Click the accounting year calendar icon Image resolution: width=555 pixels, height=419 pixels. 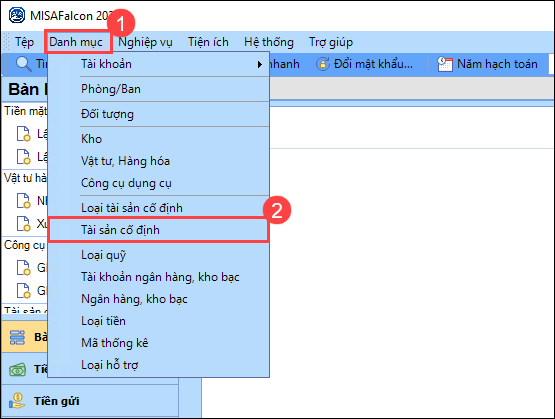445,64
